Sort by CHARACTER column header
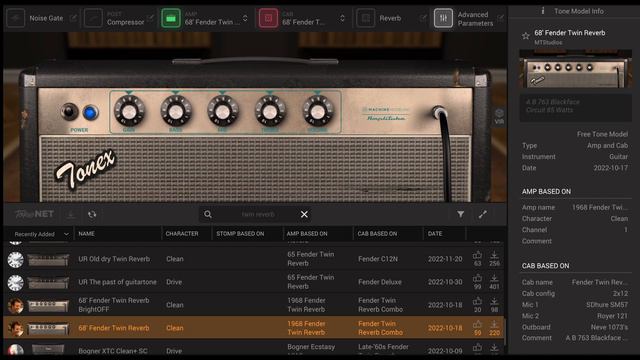Image resolution: width=640 pixels, height=360 pixels. click(182, 234)
